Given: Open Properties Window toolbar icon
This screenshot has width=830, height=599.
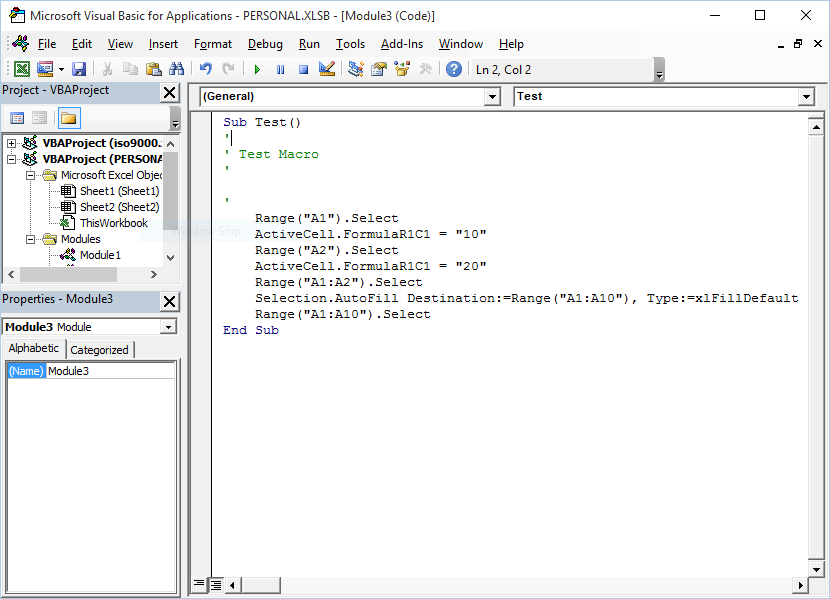Looking at the screenshot, I should click(379, 69).
